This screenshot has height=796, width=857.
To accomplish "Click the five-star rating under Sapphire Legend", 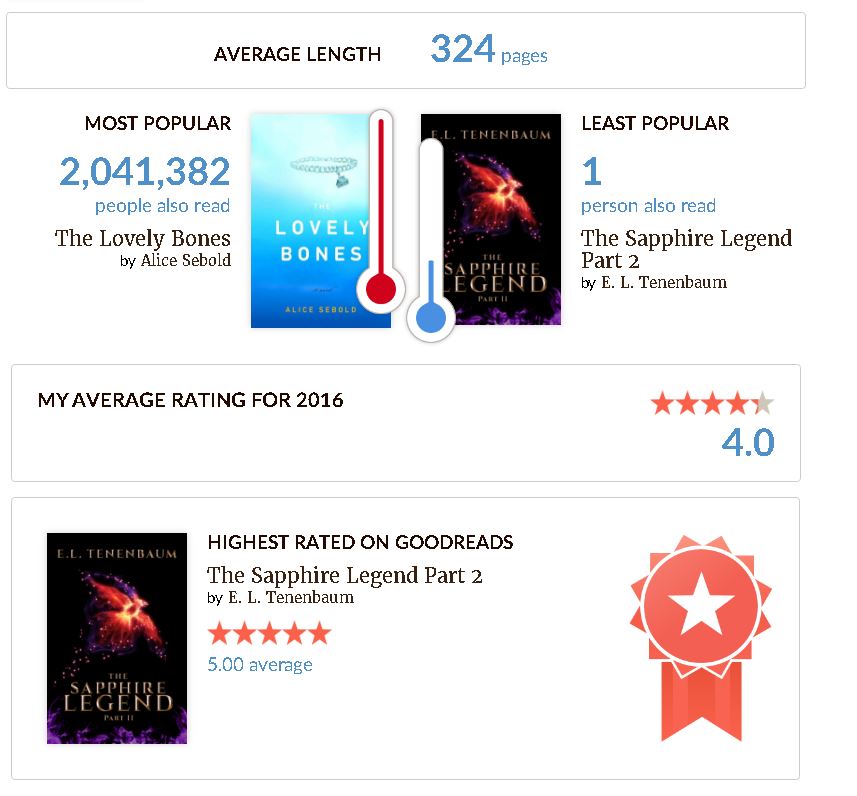I will [x=268, y=633].
